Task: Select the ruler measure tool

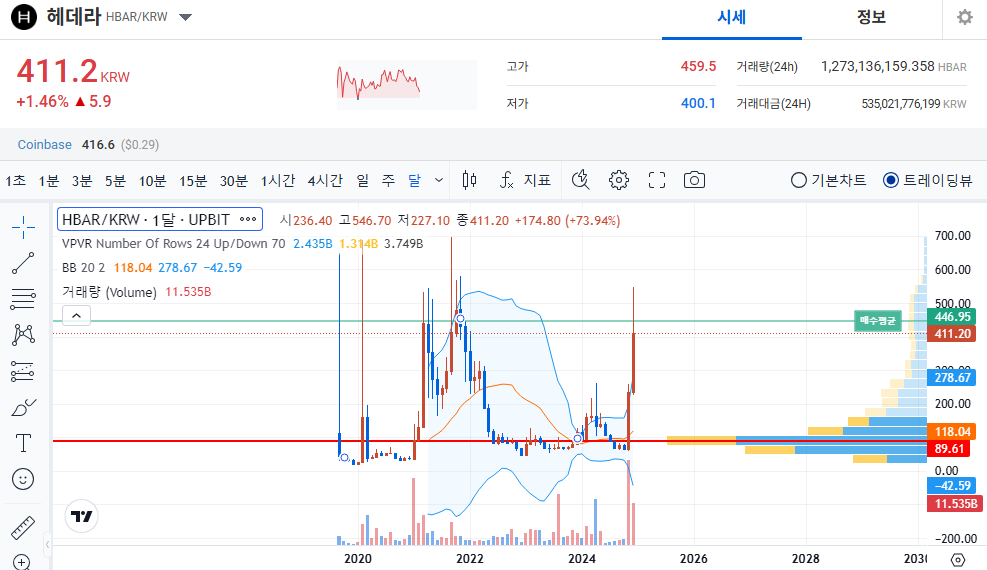Action: tap(23, 527)
